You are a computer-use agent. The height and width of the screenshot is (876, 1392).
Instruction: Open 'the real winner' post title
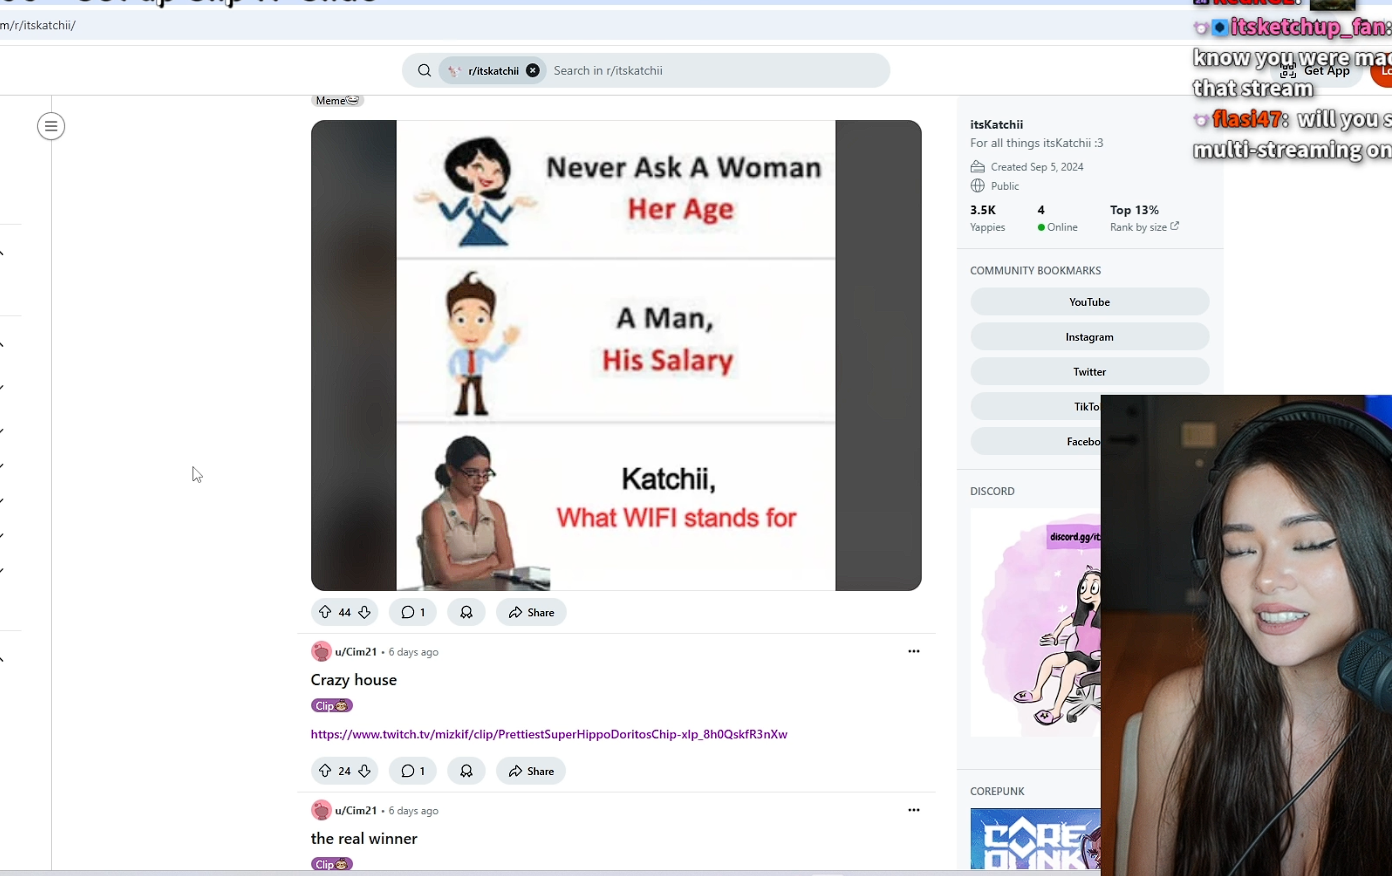[364, 839]
